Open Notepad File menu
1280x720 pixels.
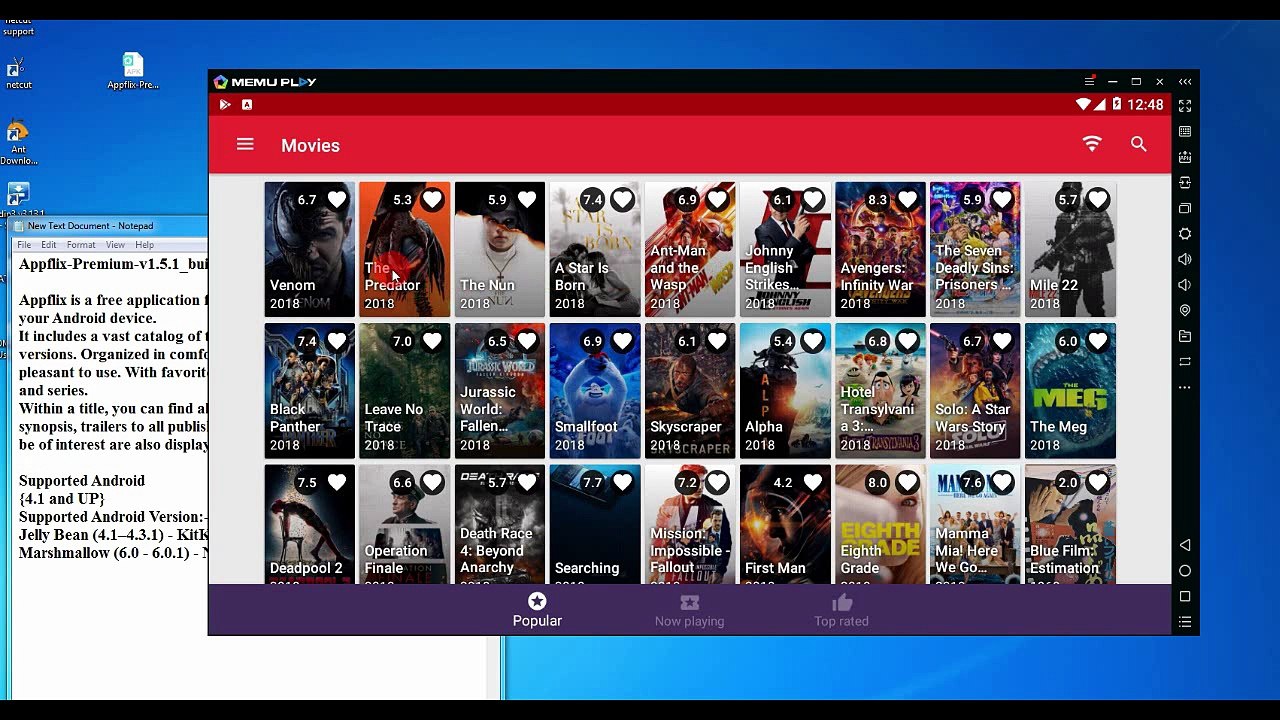[24, 245]
